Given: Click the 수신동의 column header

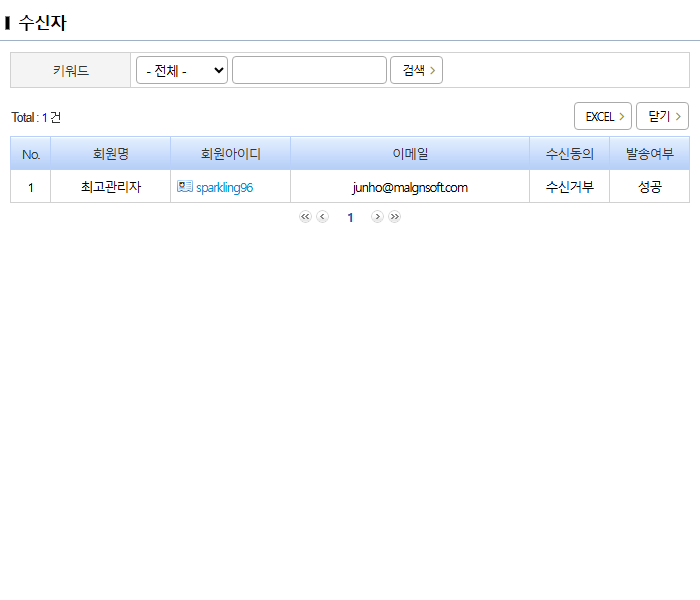Looking at the screenshot, I should pyautogui.click(x=570, y=154).
